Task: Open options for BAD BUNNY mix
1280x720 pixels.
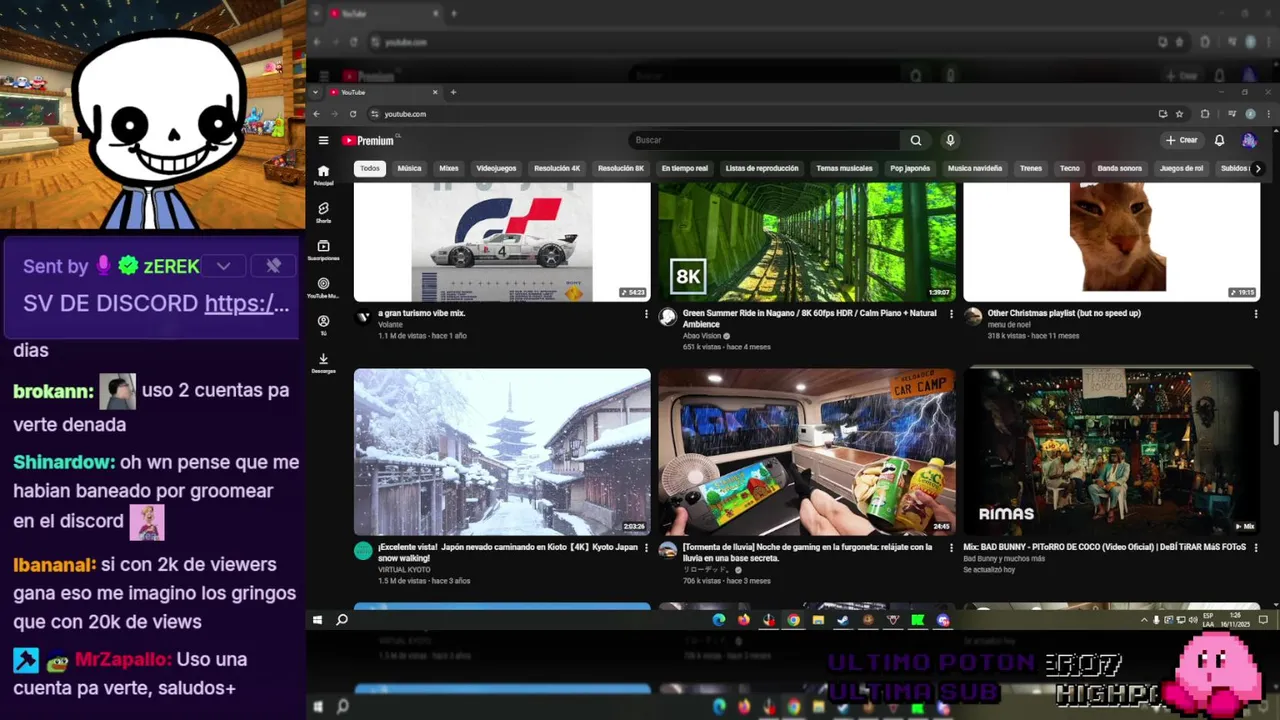Action: pos(1256,548)
